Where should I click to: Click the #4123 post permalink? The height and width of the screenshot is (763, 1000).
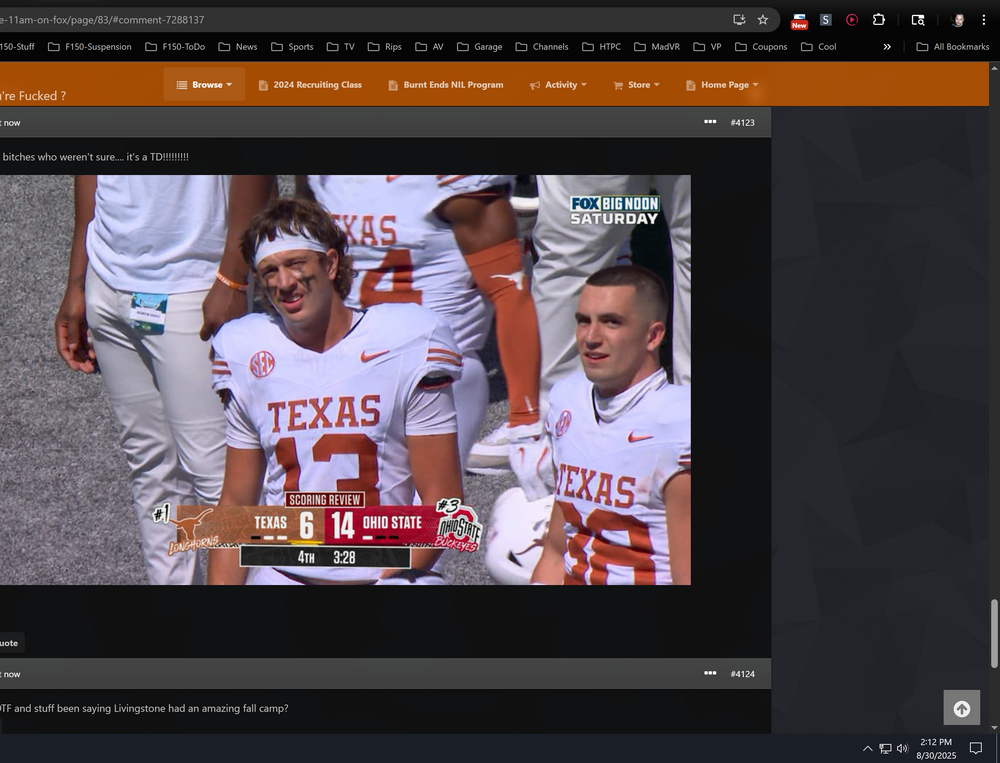click(x=742, y=122)
